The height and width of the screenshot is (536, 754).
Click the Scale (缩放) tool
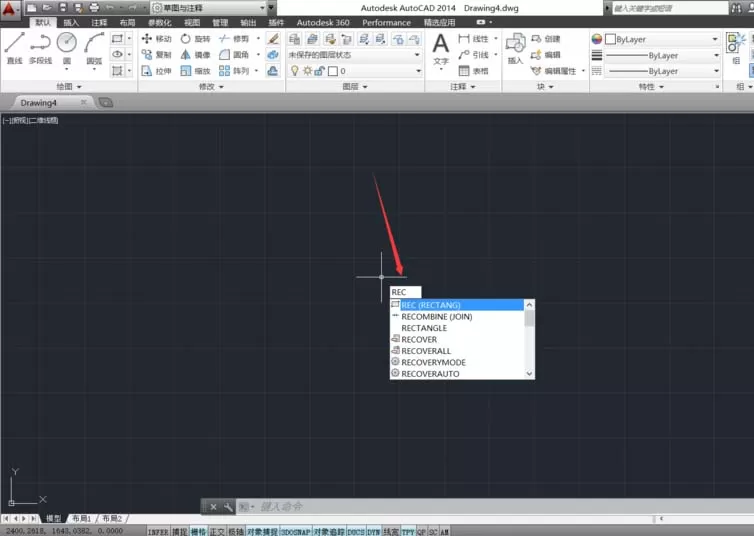195,71
